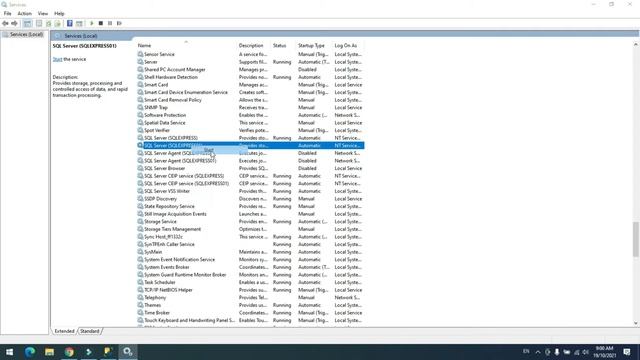This screenshot has height=360, width=640.
Task: Go back using the toolbar Back arrow
Action: click(5, 23)
